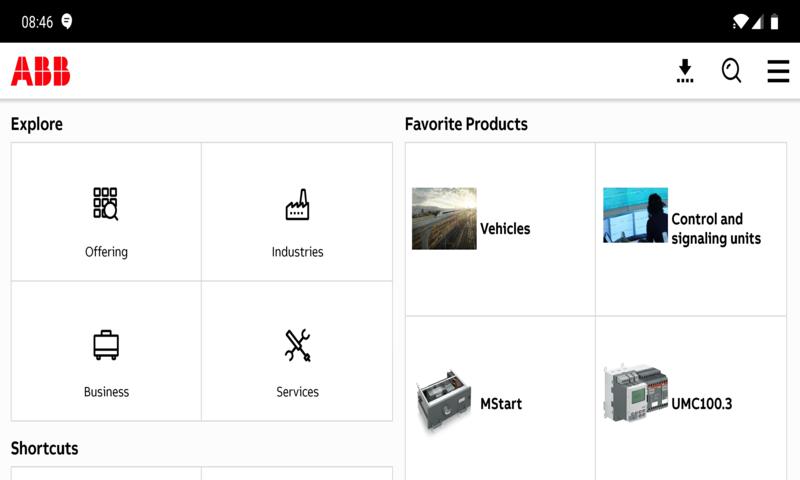Open the downloads icon in header
Image resolution: width=800 pixels, height=480 pixels.
click(685, 71)
